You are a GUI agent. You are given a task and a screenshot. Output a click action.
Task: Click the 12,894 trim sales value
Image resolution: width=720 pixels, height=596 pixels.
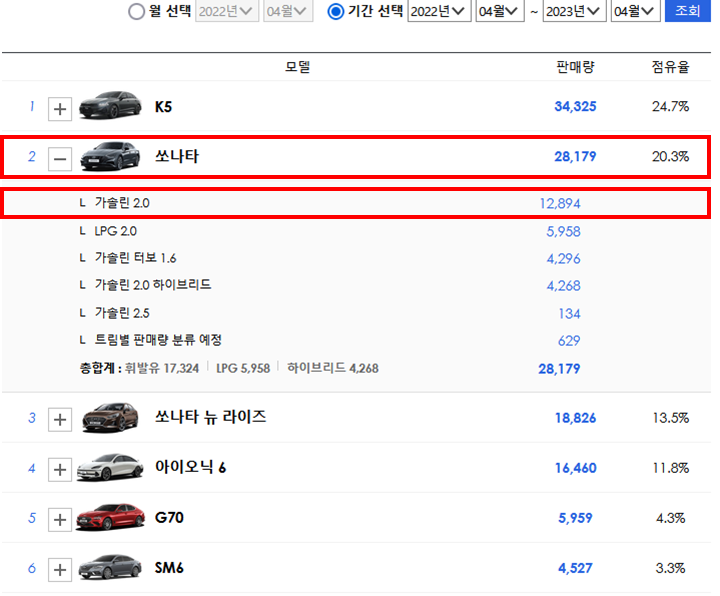[x=560, y=203]
